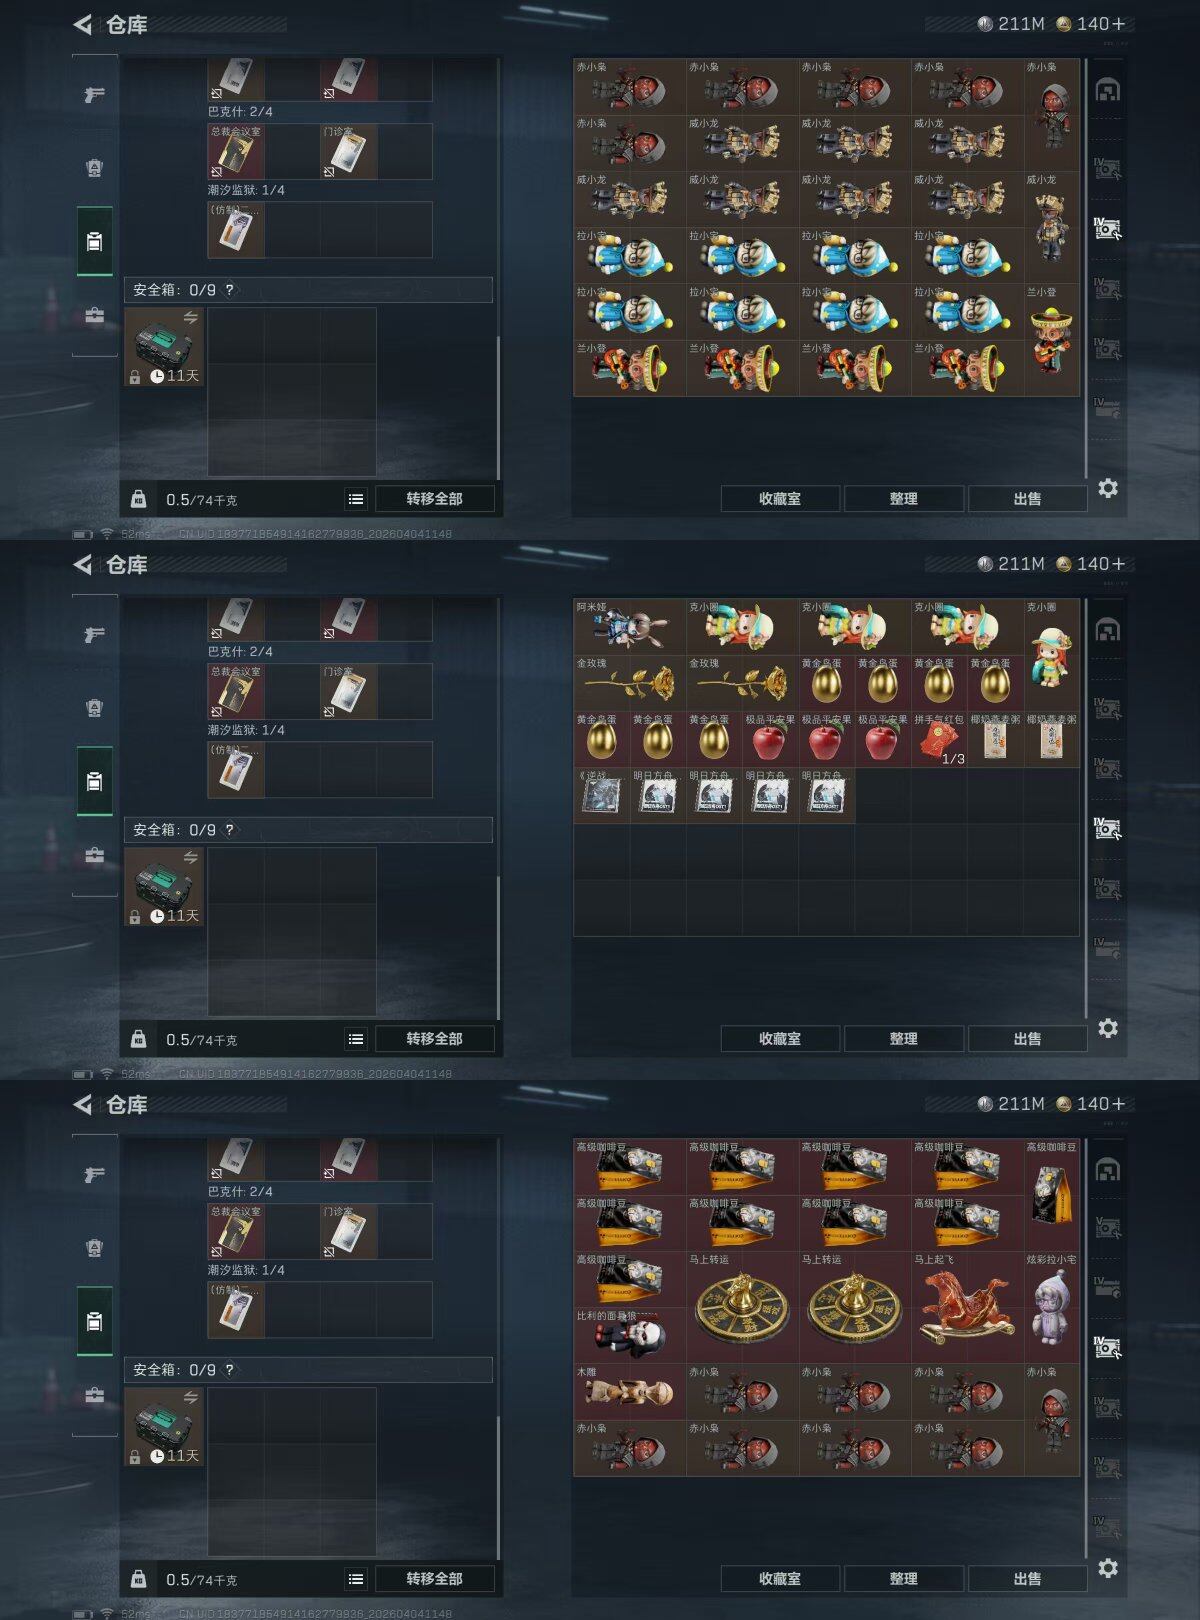Toggle swap arrows on safe box beside golden eggs screen
Image resolution: width=1200 pixels, height=1620 pixels.
tap(190, 858)
